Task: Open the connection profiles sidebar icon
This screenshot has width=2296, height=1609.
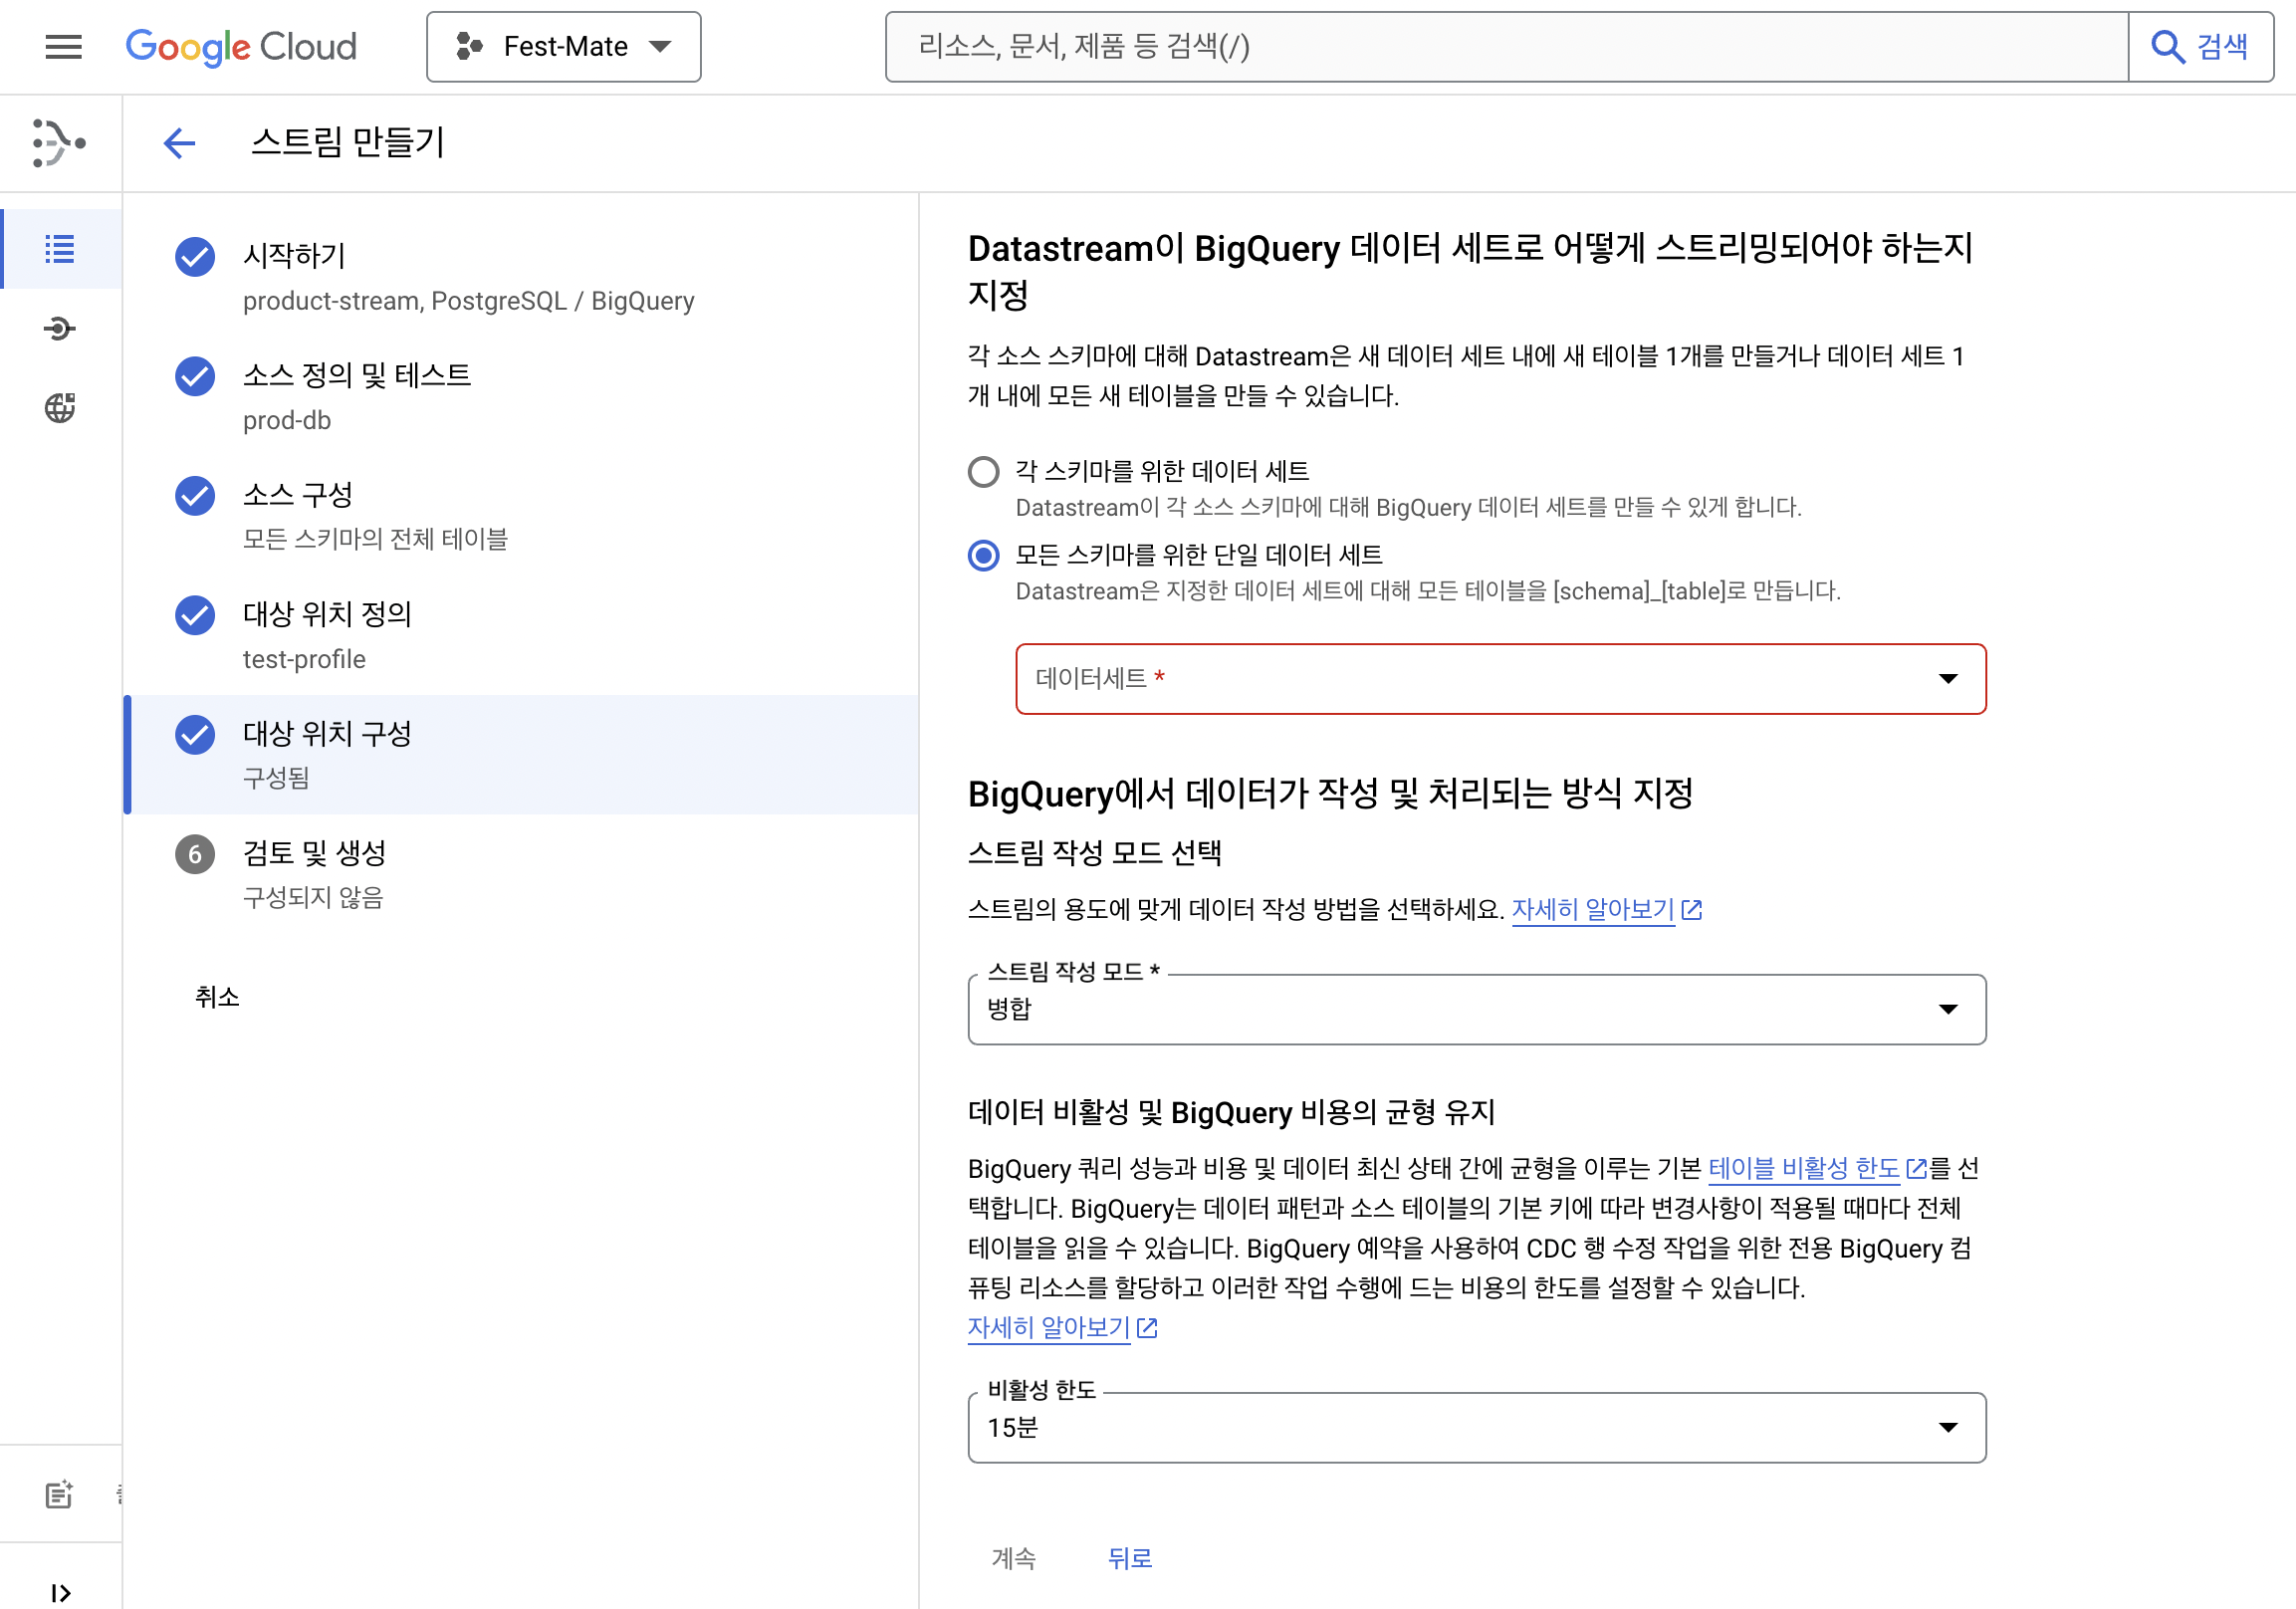Action: pyautogui.click(x=60, y=328)
